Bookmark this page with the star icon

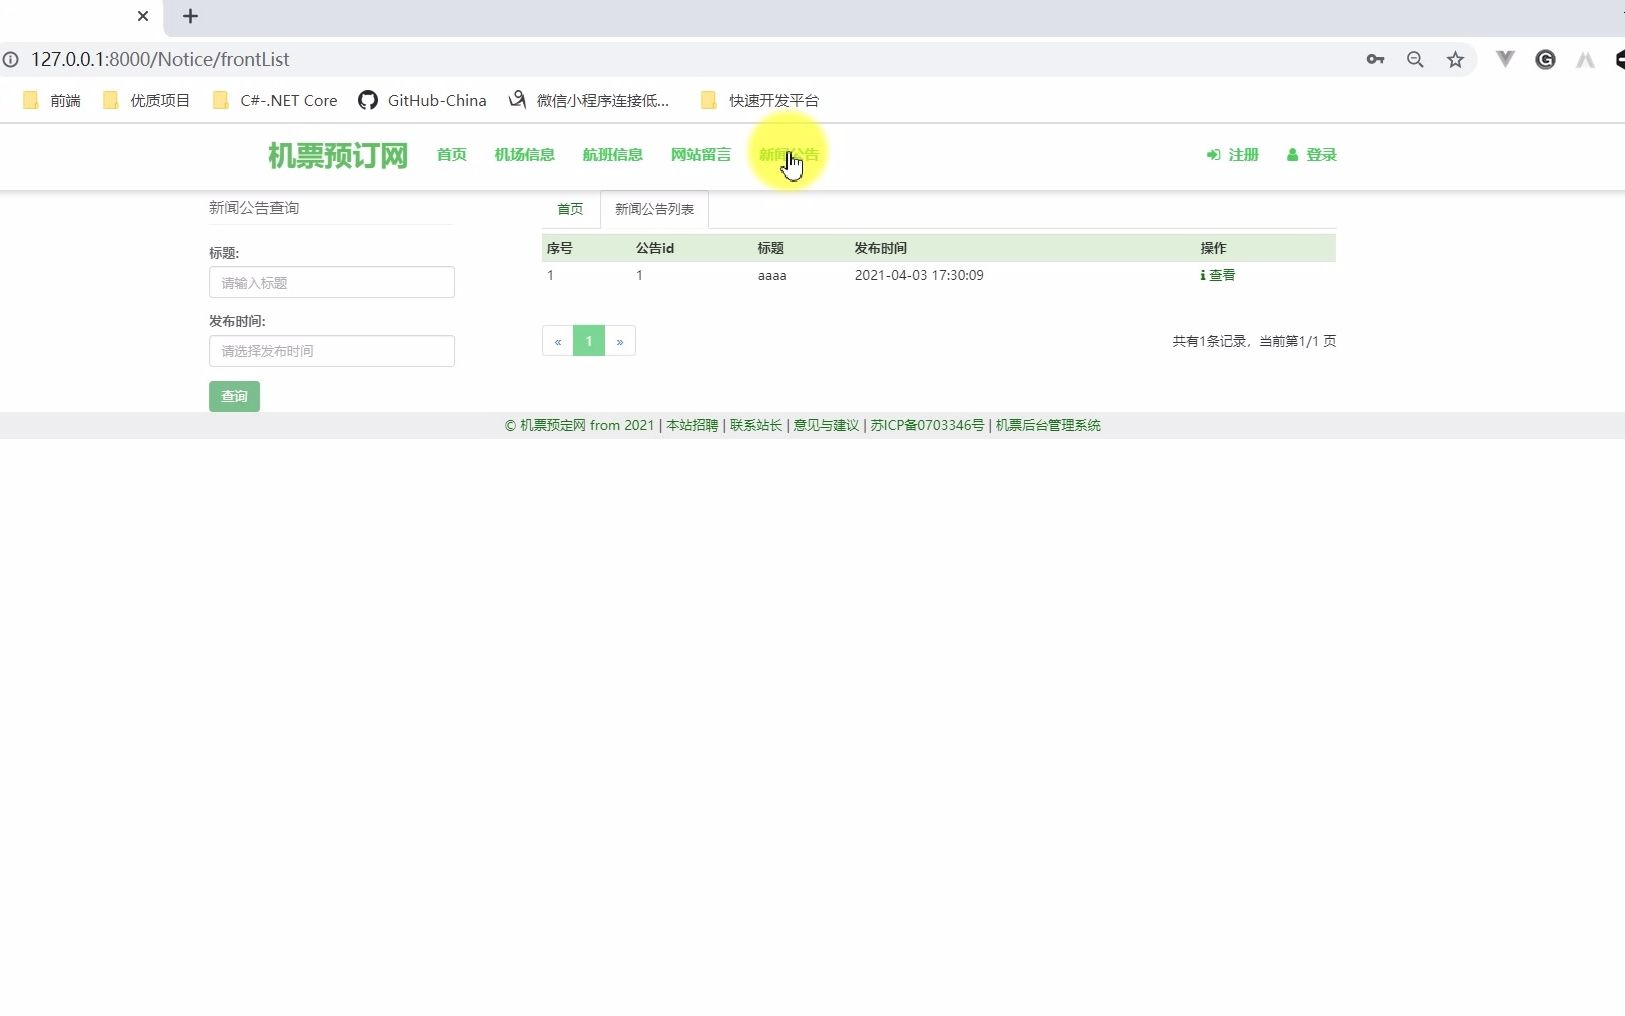coord(1455,59)
